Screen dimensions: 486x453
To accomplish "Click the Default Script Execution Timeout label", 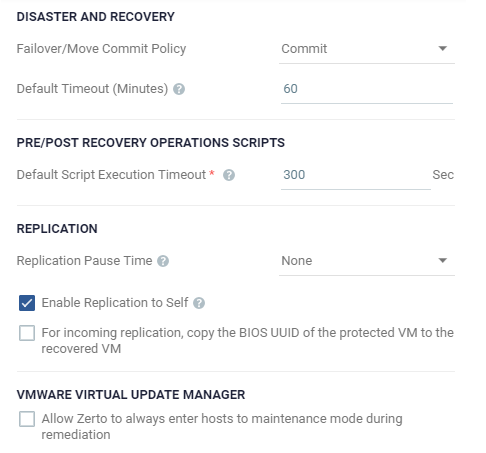I will click(x=111, y=175).
